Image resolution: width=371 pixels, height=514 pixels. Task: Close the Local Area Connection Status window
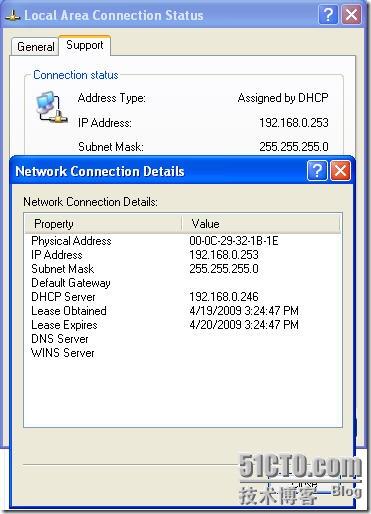(351, 15)
